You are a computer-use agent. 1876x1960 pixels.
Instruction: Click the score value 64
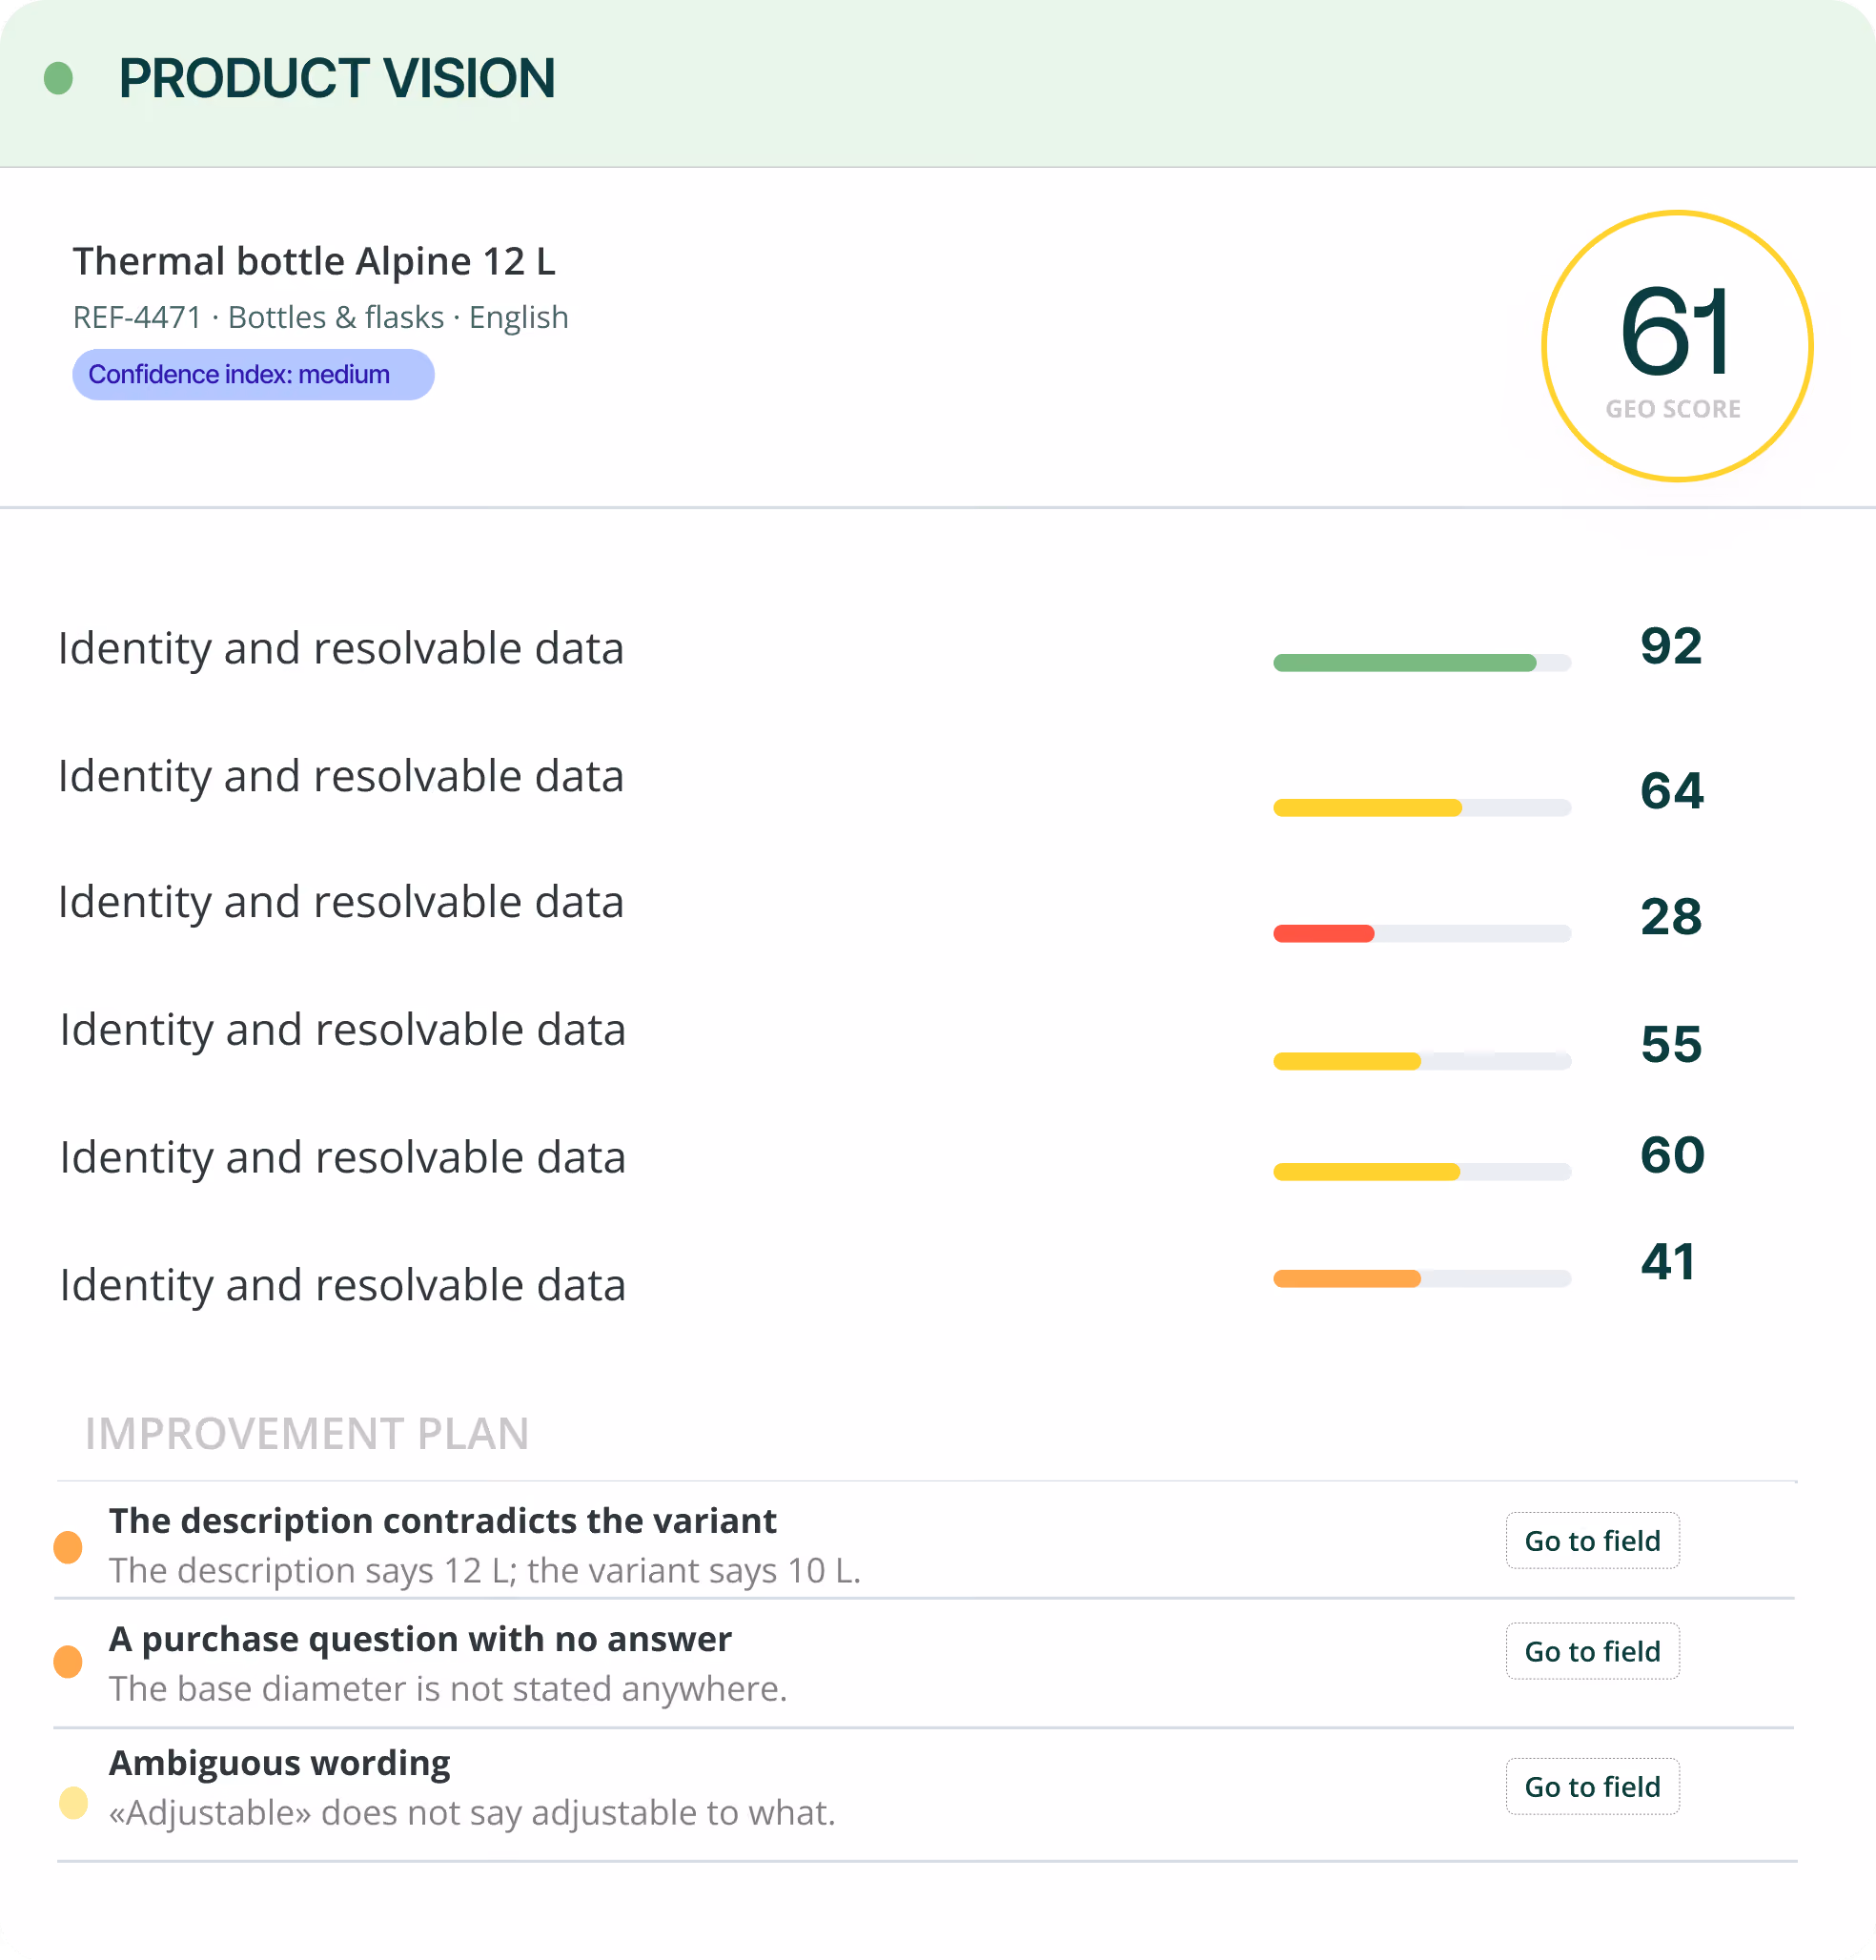(1671, 791)
